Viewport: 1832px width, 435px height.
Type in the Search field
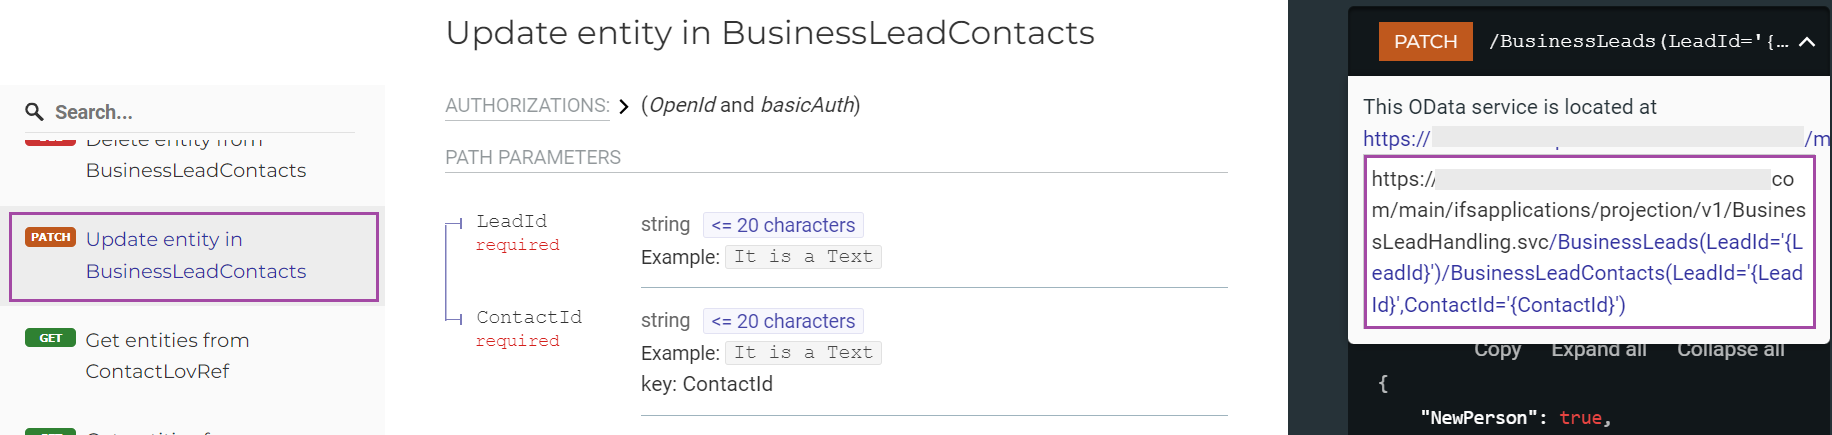click(200, 112)
